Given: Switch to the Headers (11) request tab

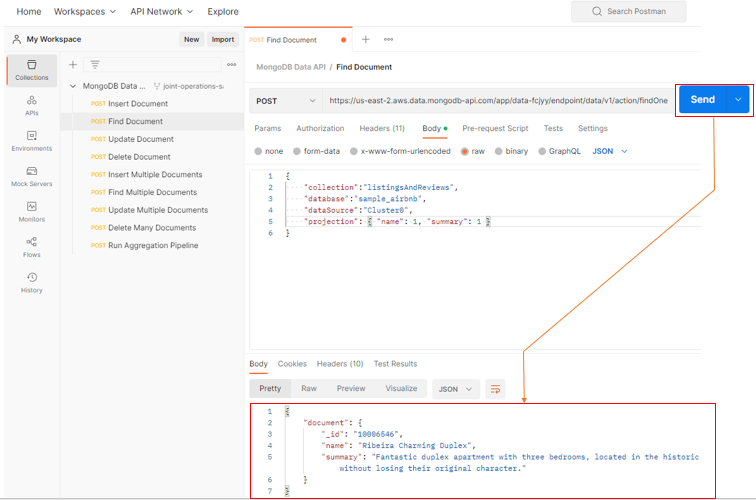Looking at the screenshot, I should pos(382,129).
